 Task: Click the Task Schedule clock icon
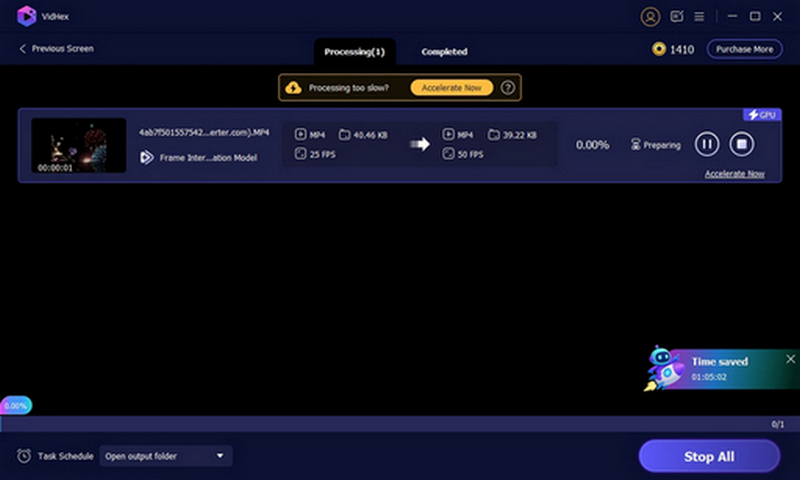tap(23, 456)
